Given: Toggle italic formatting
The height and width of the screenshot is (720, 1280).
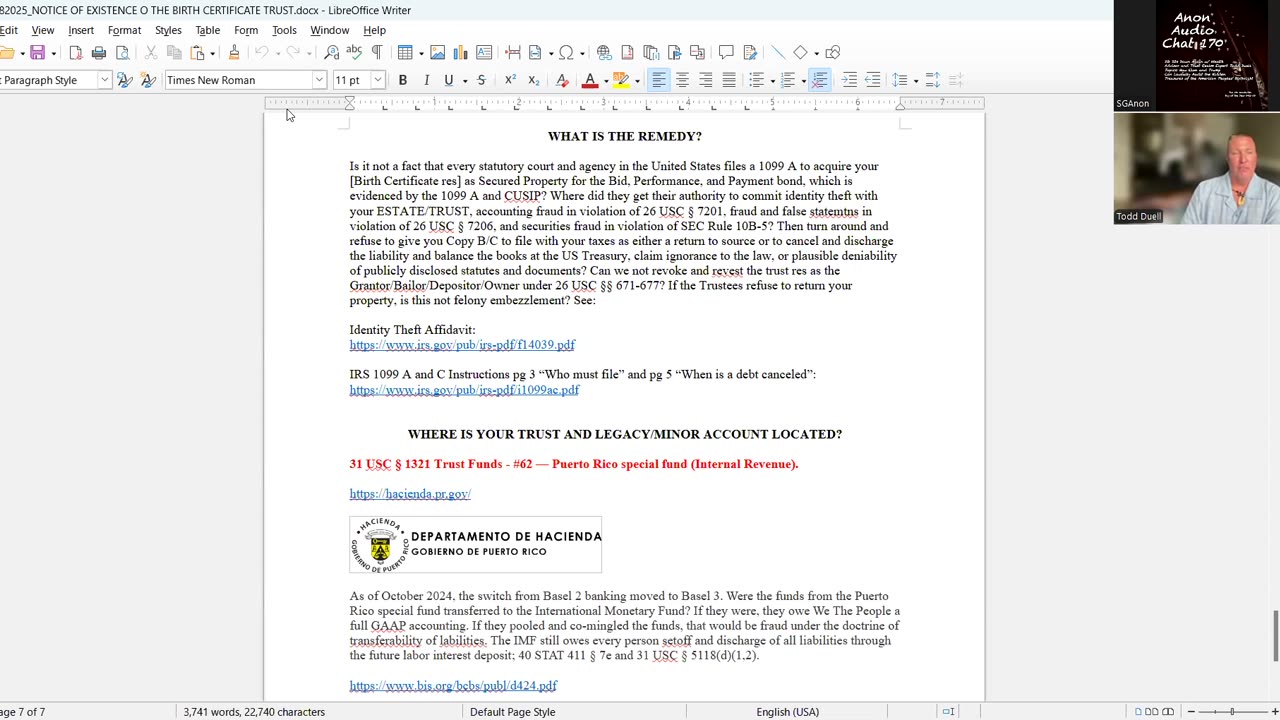Looking at the screenshot, I should [426, 80].
